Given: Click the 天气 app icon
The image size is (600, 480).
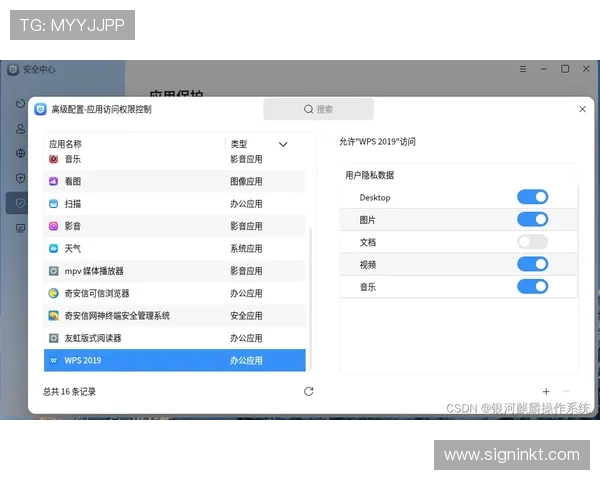Looking at the screenshot, I should [54, 248].
